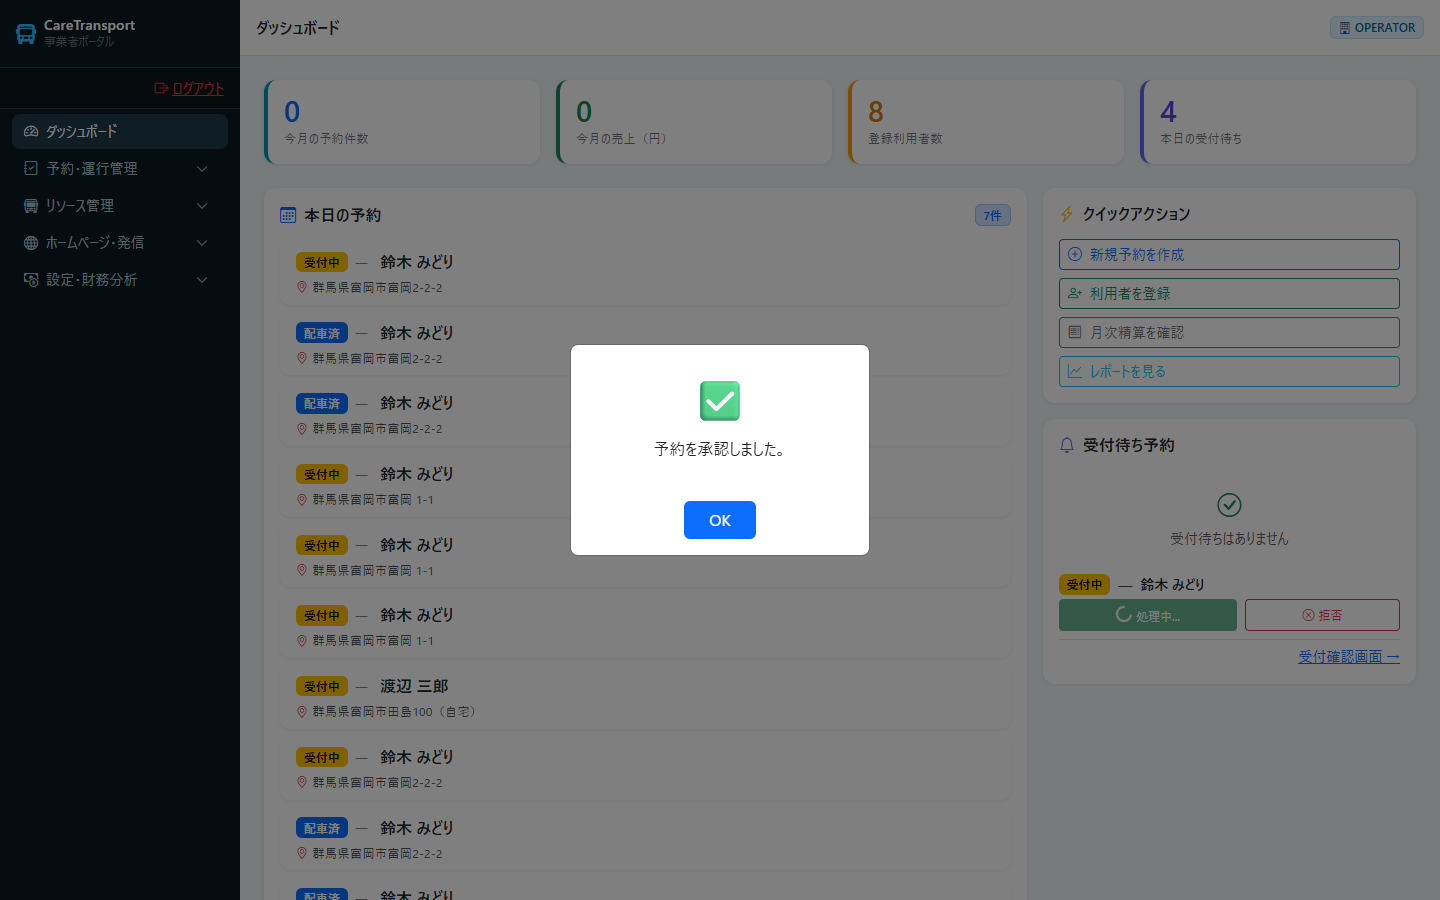Click the location pin icon in 渡辺 三郎 row
The width and height of the screenshot is (1440, 900).
pos(302,712)
